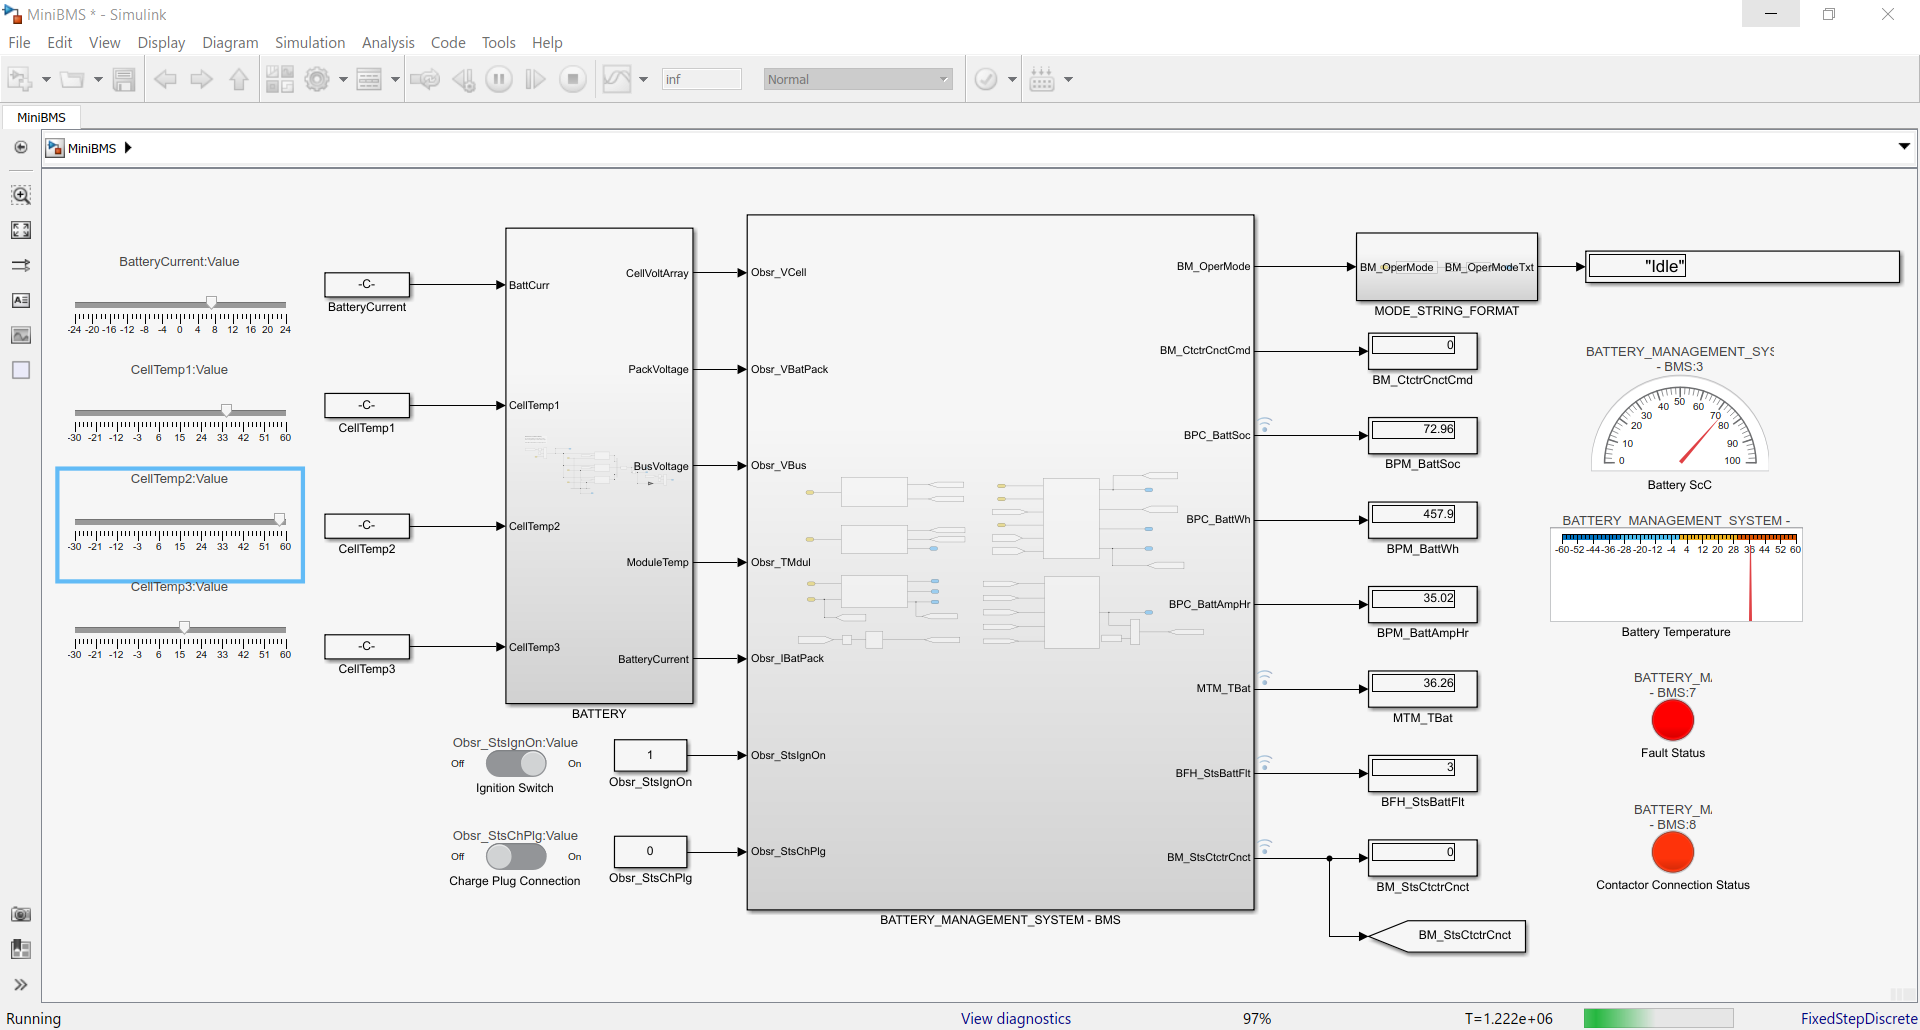The width and height of the screenshot is (1920, 1030).
Task: Insert image with picture palette icon
Action: point(21,335)
